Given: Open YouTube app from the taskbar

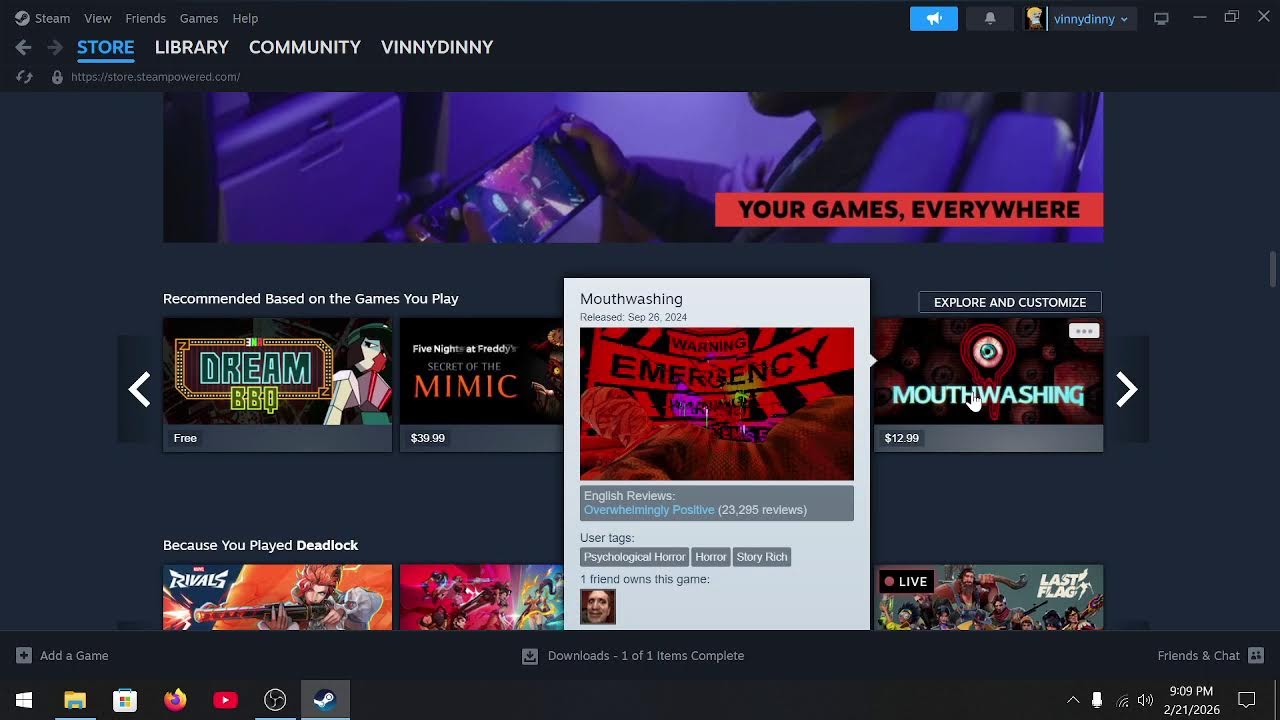Looking at the screenshot, I should [225, 700].
